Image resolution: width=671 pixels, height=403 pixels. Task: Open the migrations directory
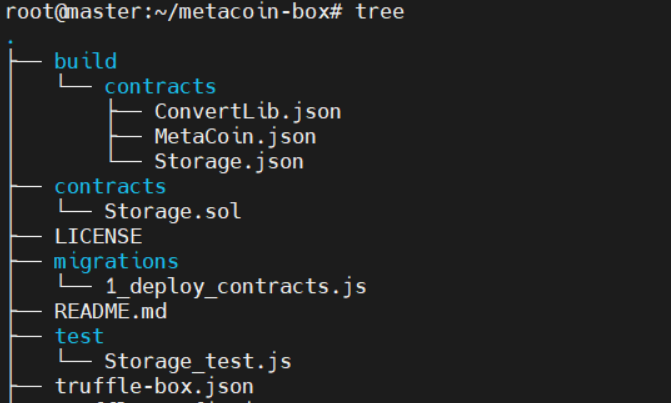point(116,261)
